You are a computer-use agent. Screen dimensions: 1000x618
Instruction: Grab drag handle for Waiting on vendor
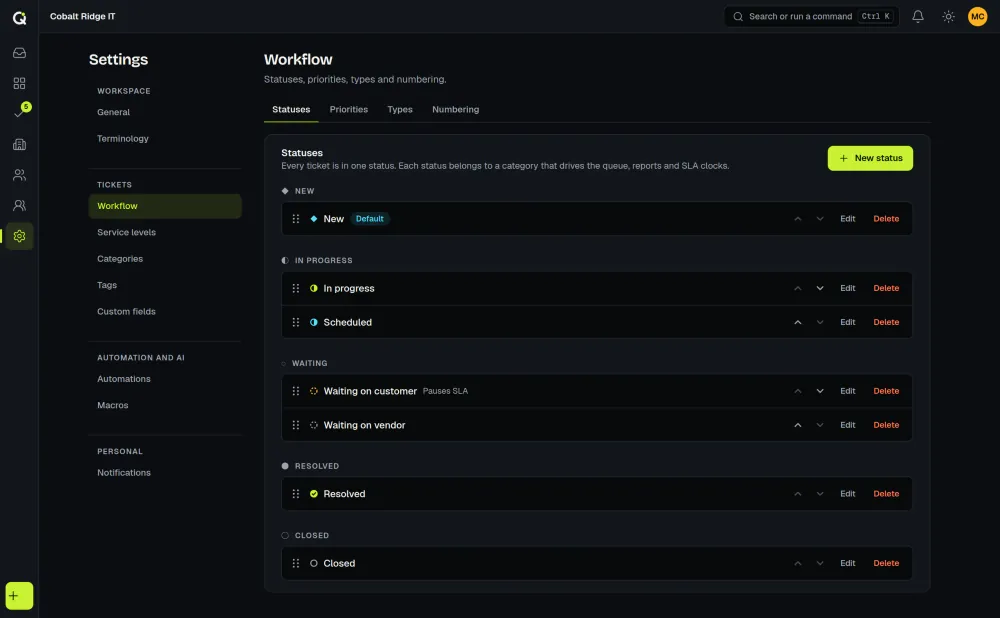(296, 425)
